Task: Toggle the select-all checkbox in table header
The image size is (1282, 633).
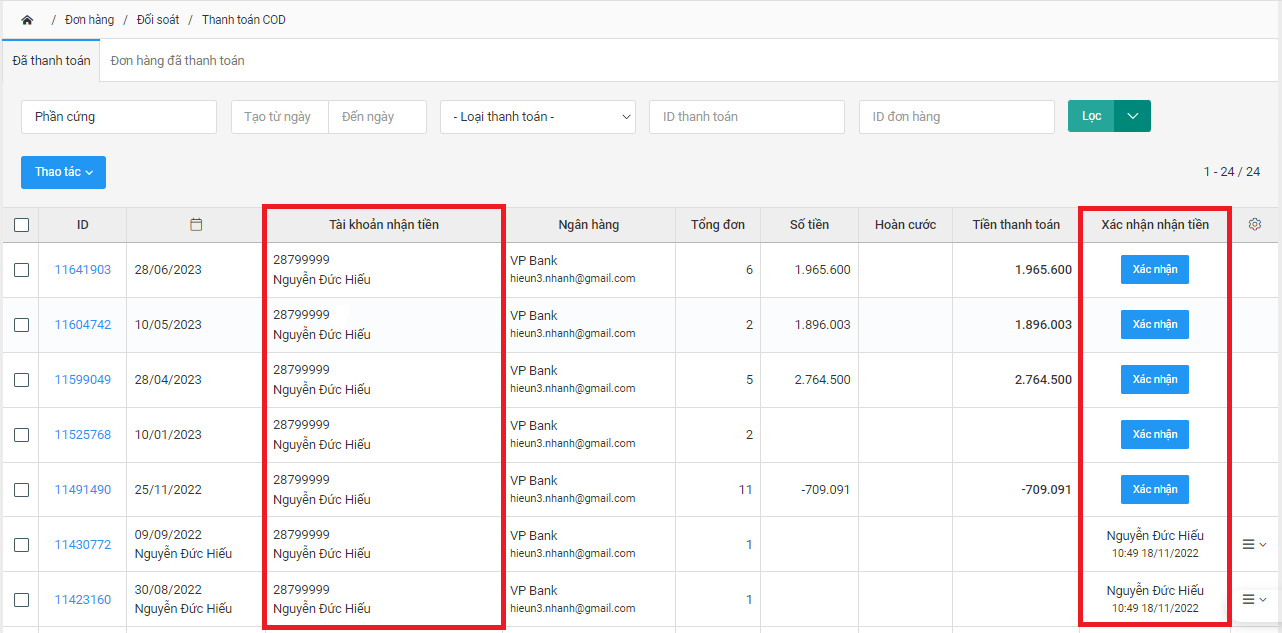Action: [22, 225]
